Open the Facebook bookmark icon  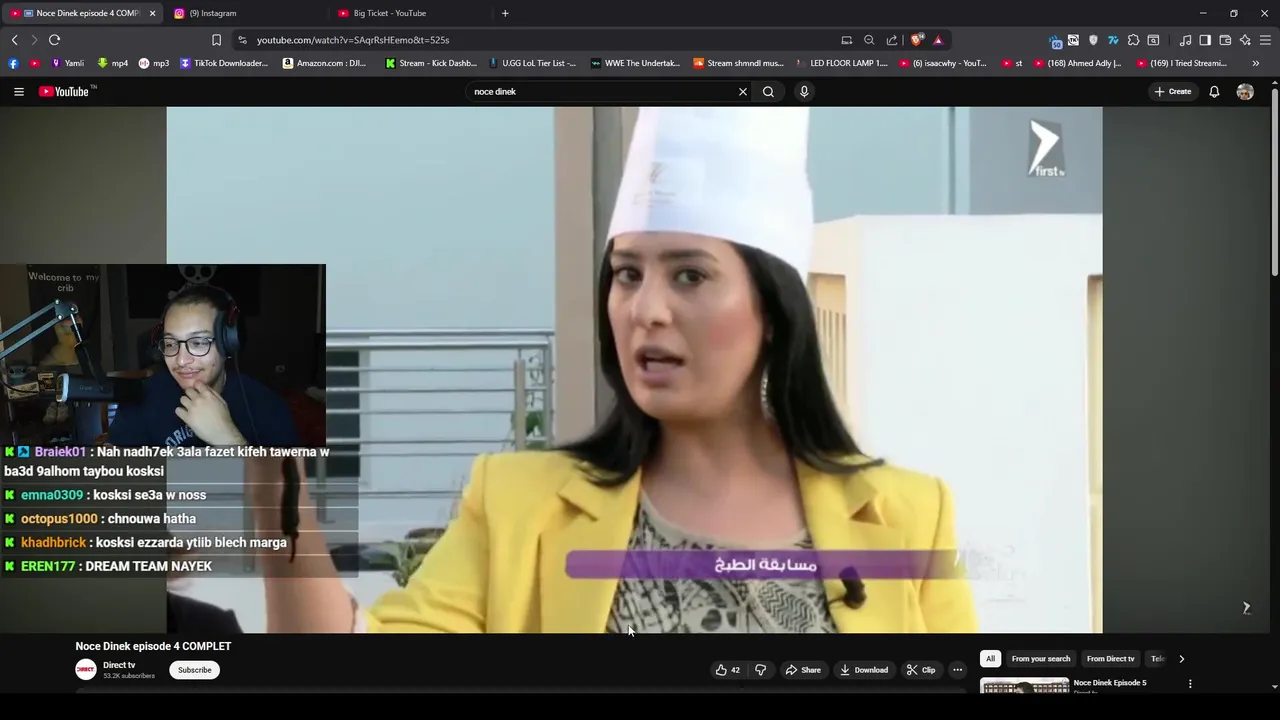[x=13, y=63]
